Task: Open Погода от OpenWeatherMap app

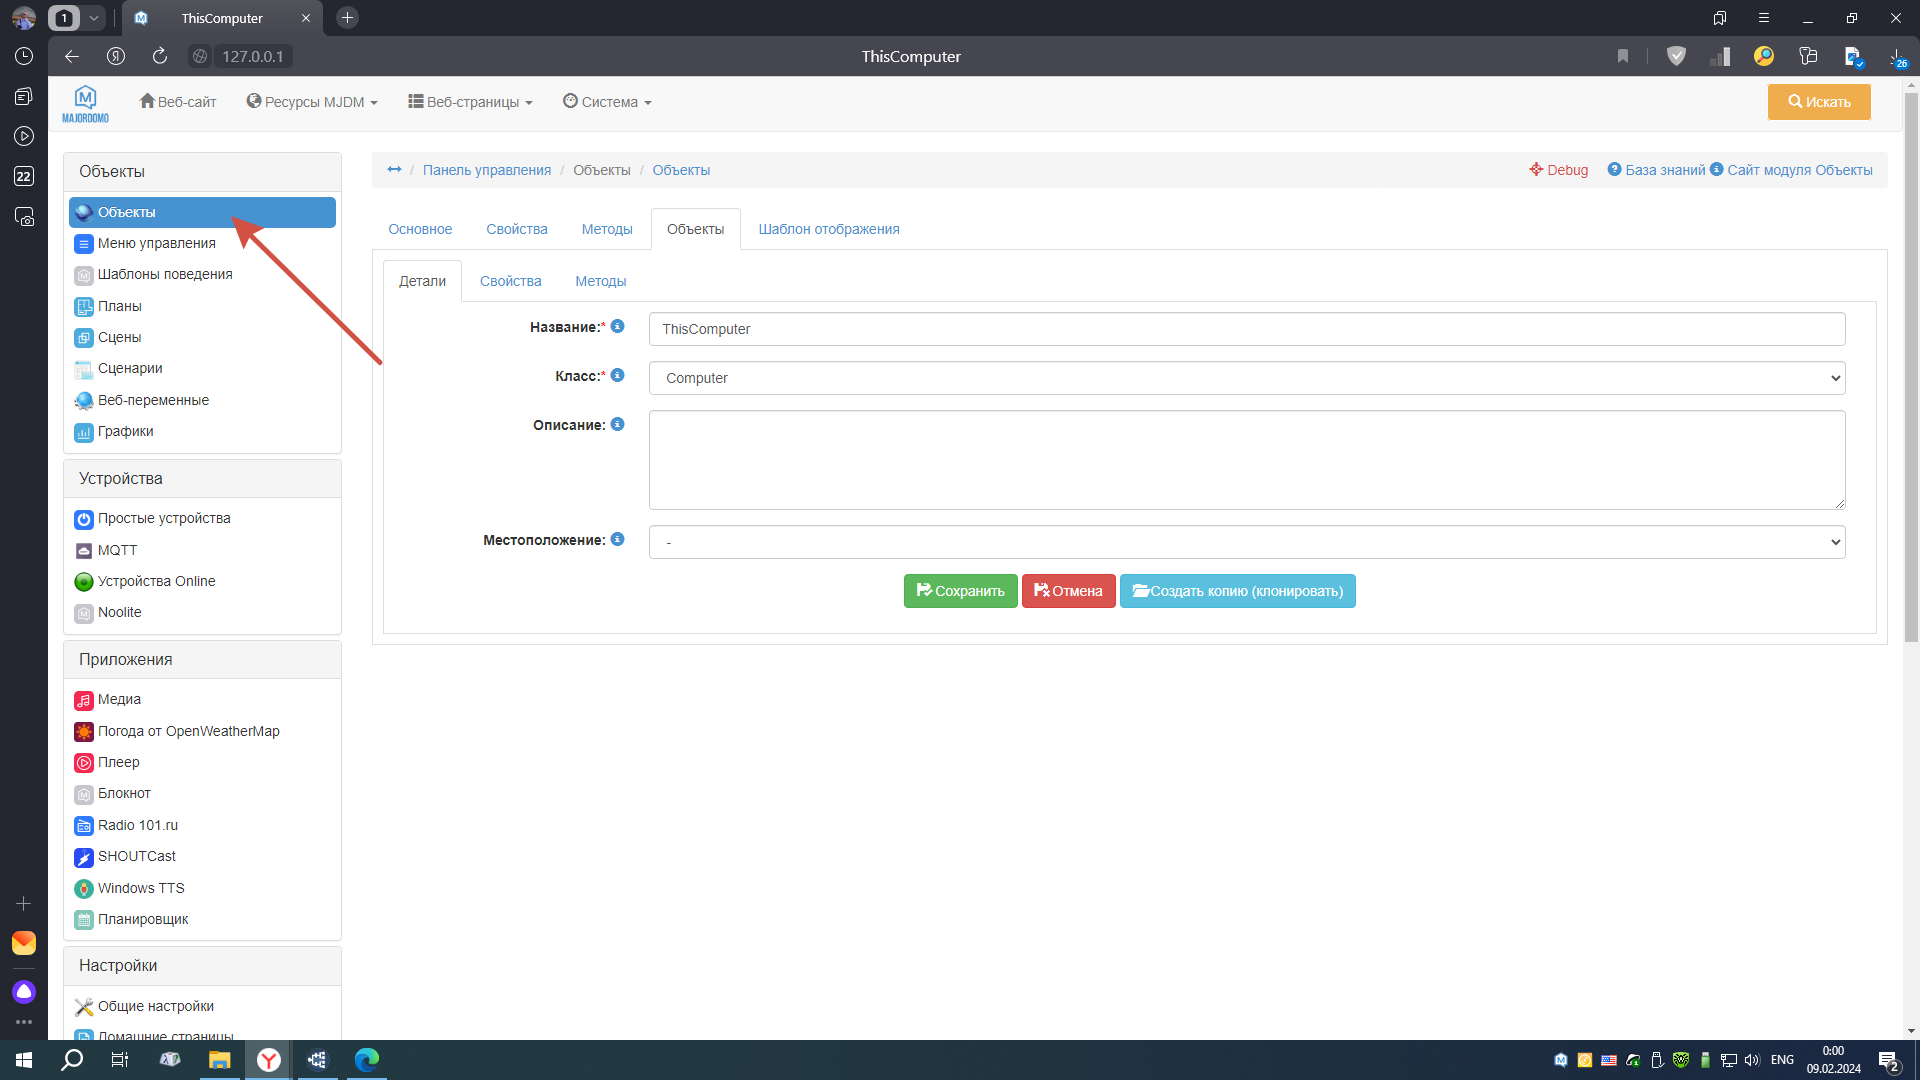Action: [x=188, y=731]
